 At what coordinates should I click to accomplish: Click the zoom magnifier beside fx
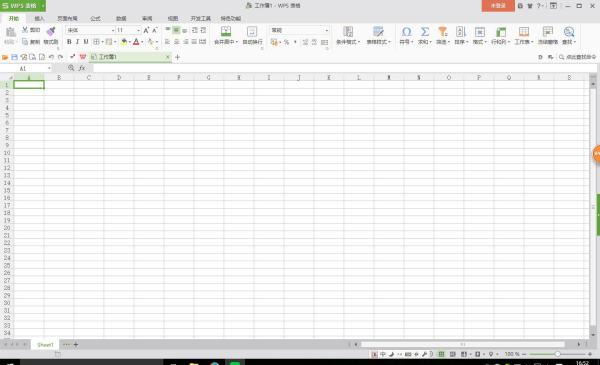(71, 68)
